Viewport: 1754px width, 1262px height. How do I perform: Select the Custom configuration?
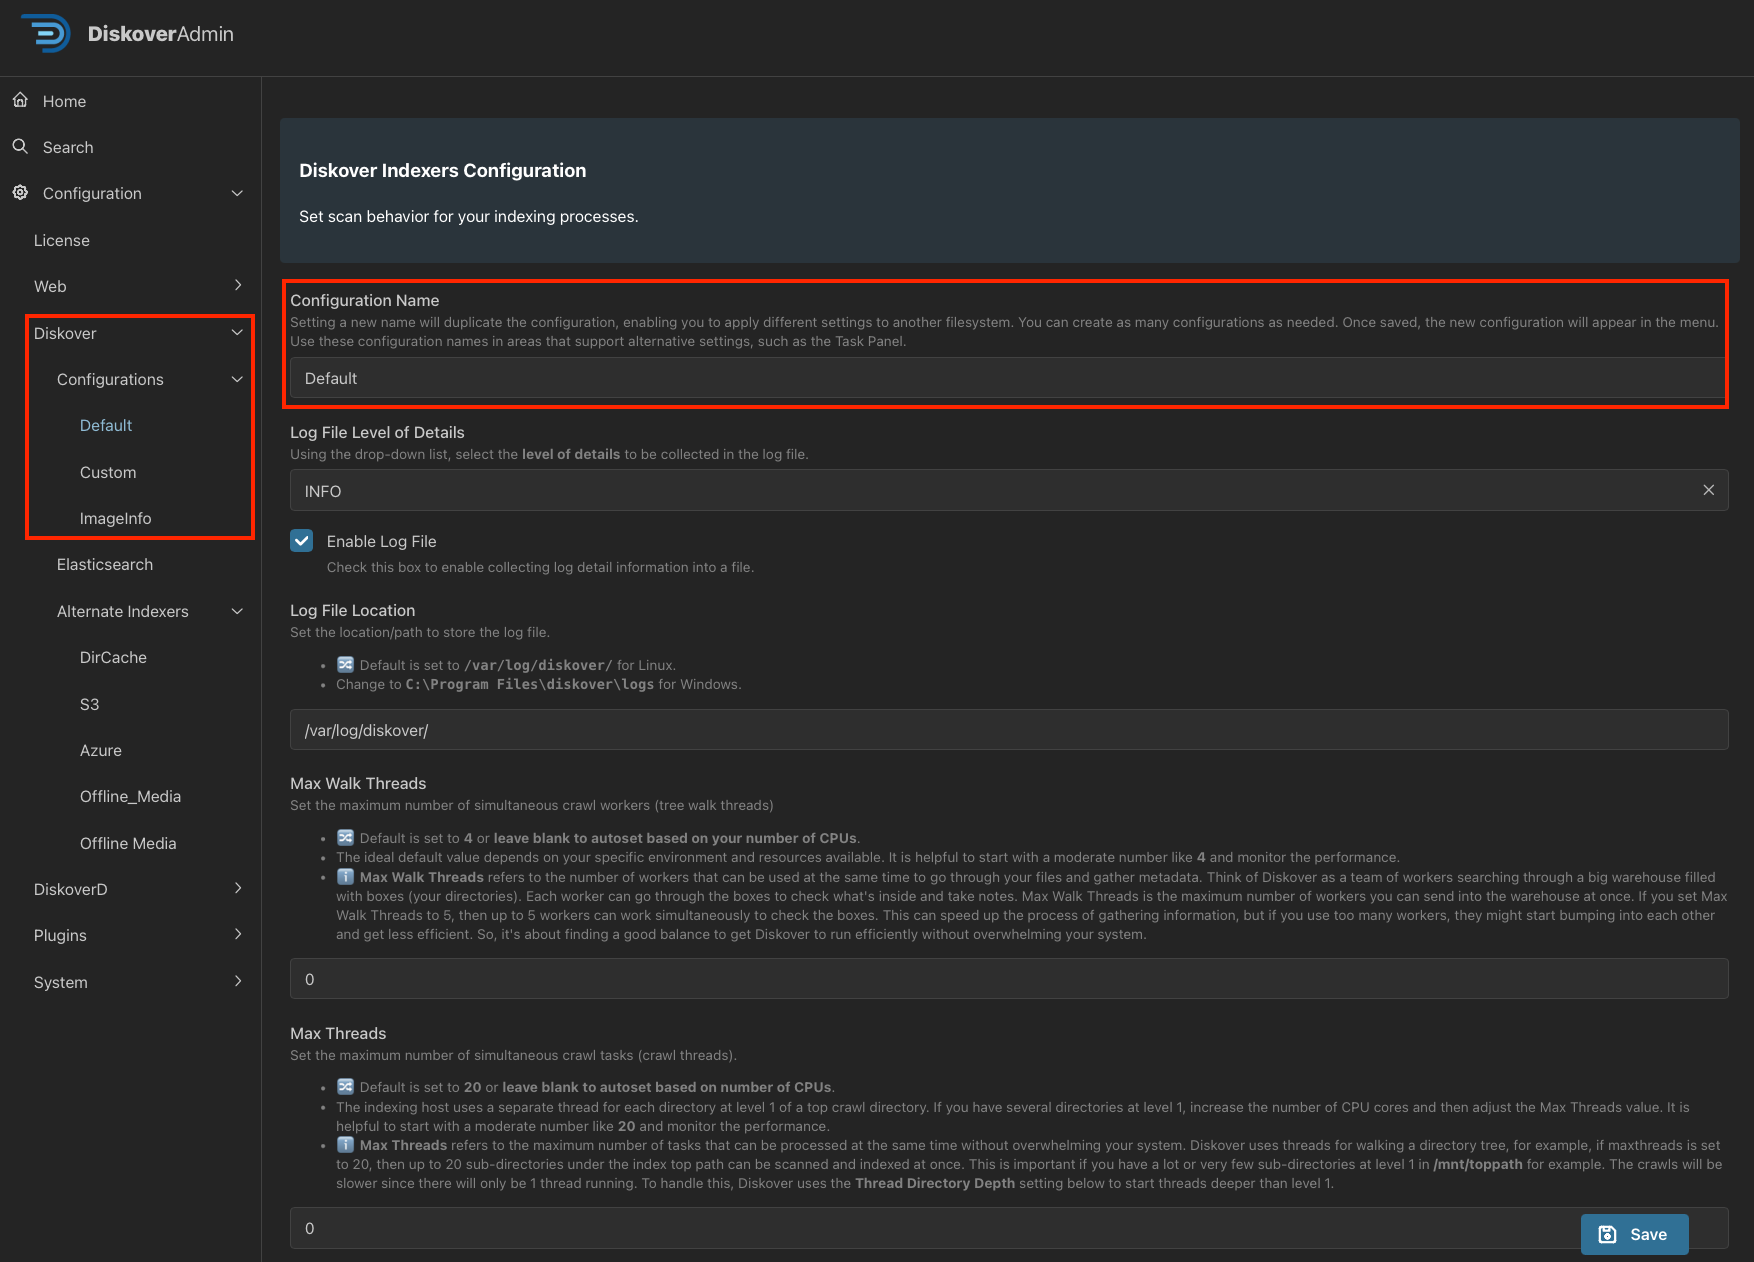pos(108,472)
